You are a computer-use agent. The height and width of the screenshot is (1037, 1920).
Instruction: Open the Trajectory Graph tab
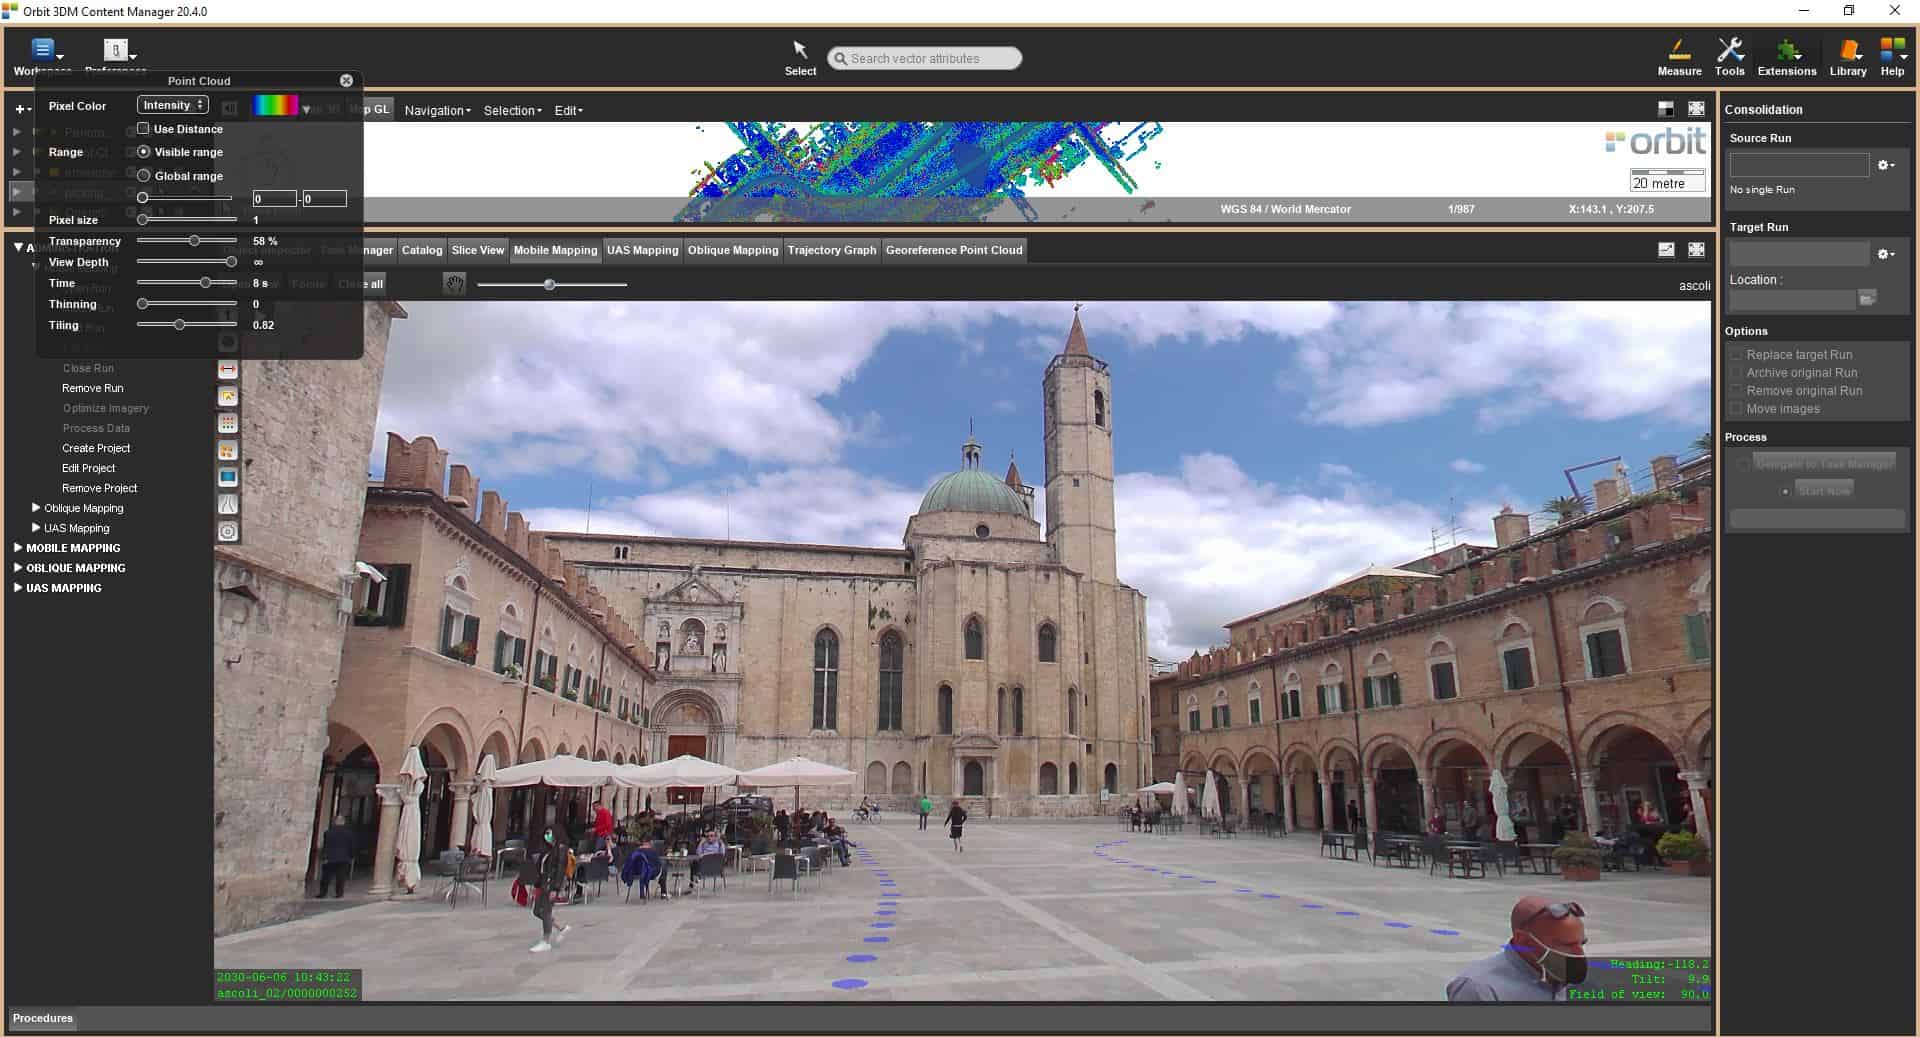(x=831, y=250)
